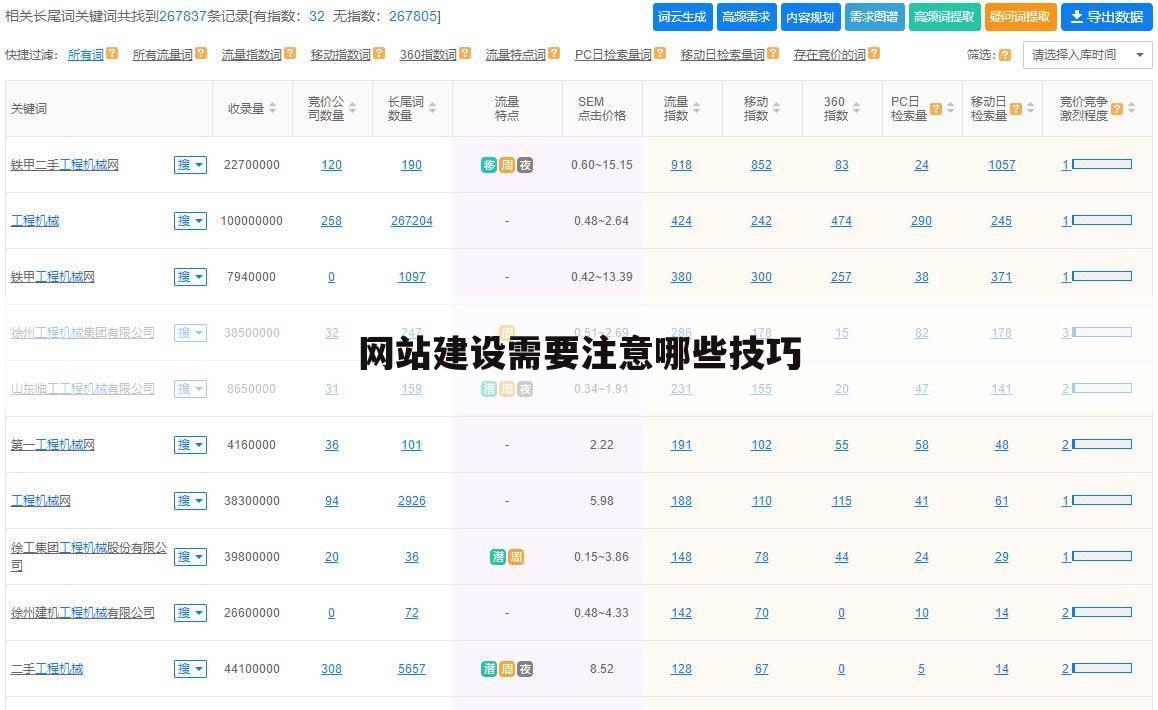The image size is (1158, 710).
Task: Open long-tail count 267204 link
Action: pyautogui.click(x=411, y=221)
